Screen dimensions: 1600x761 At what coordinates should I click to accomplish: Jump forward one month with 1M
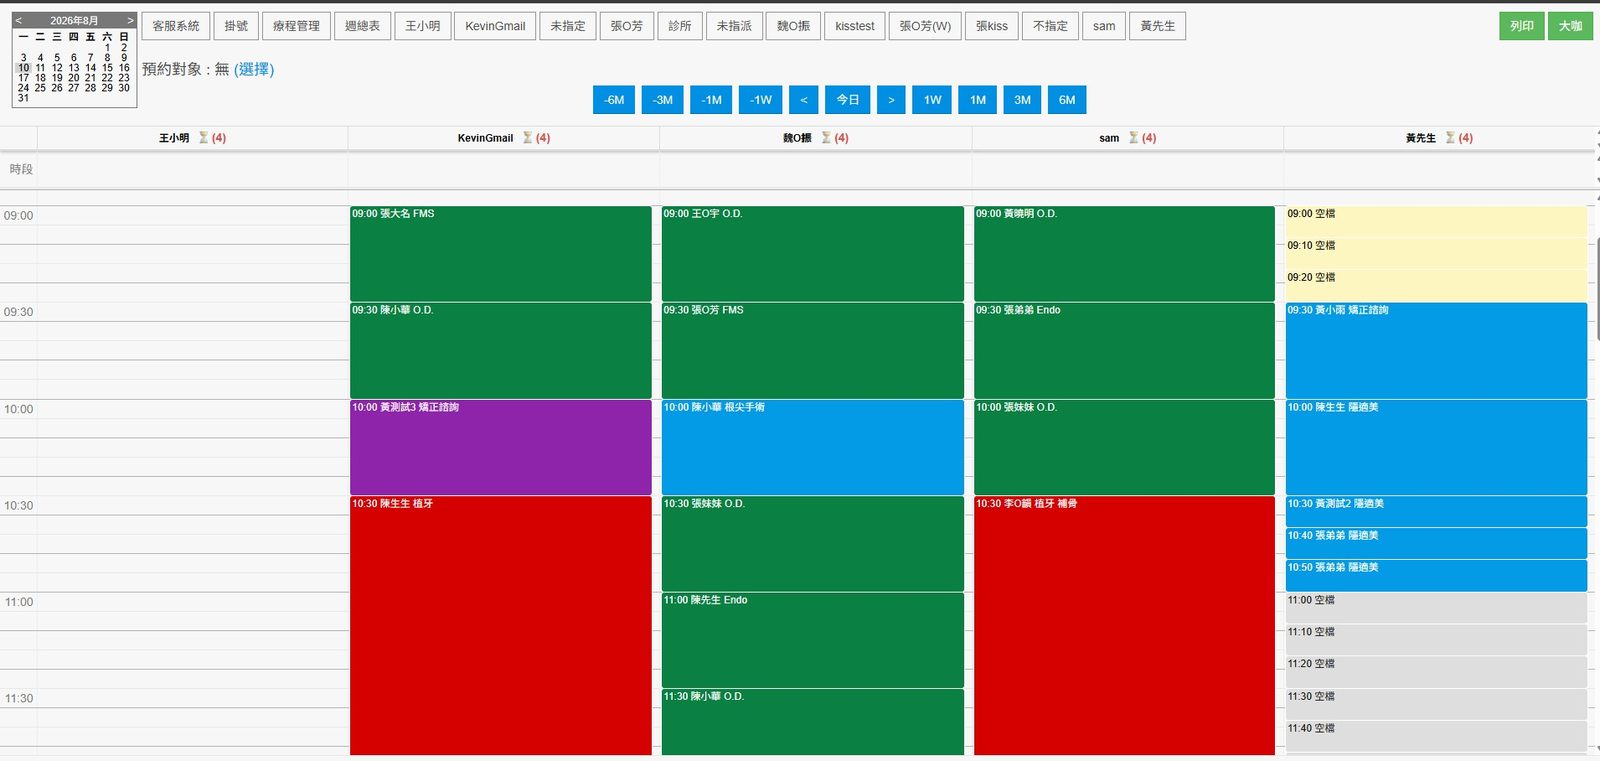point(978,100)
